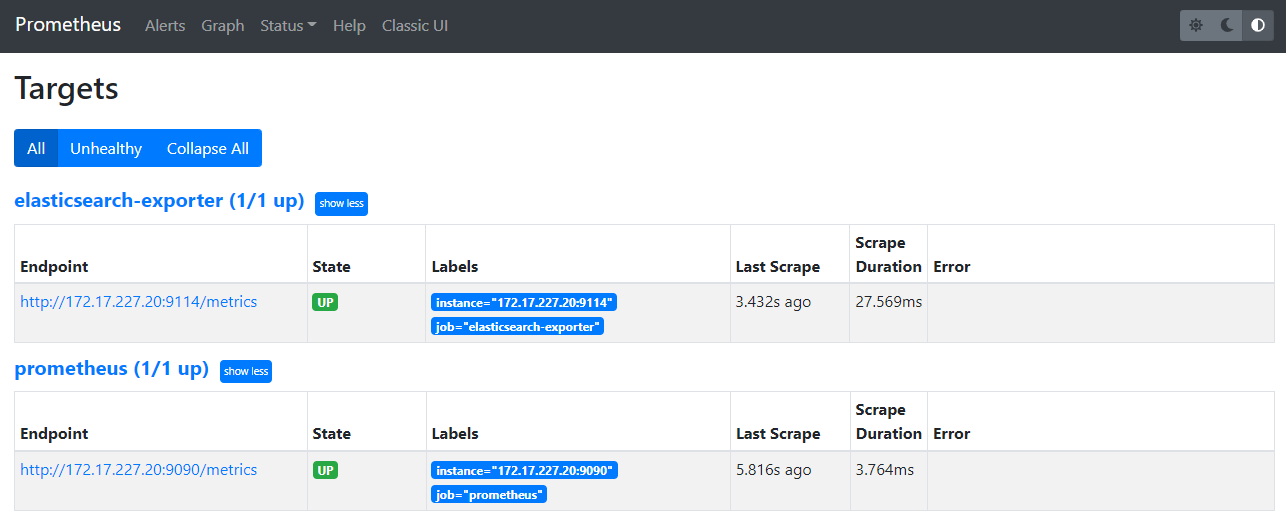Click job="prometheus" label badge
This screenshot has height=513, width=1286.
[x=489, y=494]
